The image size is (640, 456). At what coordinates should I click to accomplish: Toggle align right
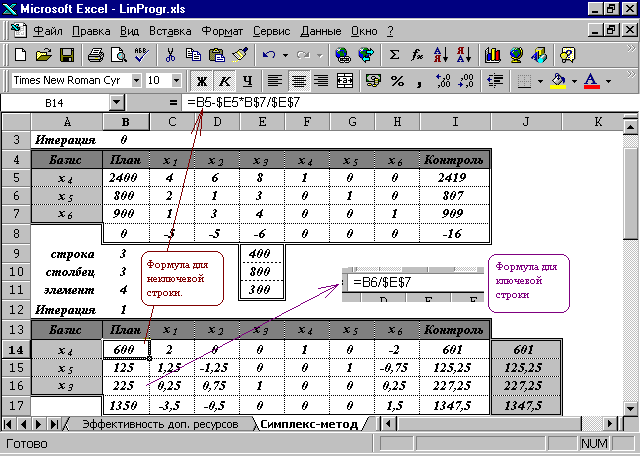click(322, 80)
